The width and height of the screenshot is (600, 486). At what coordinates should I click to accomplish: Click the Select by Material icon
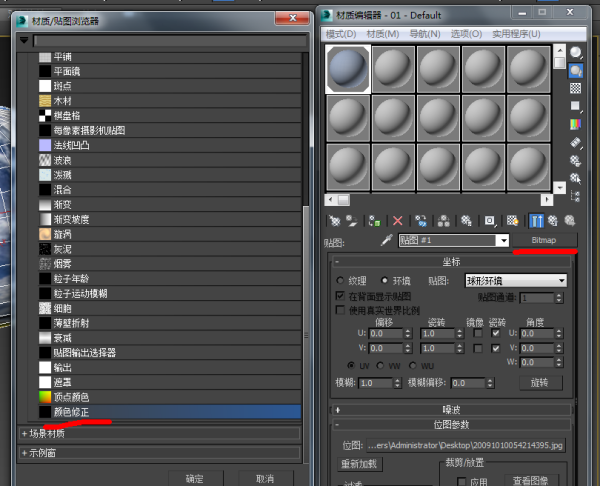576,178
